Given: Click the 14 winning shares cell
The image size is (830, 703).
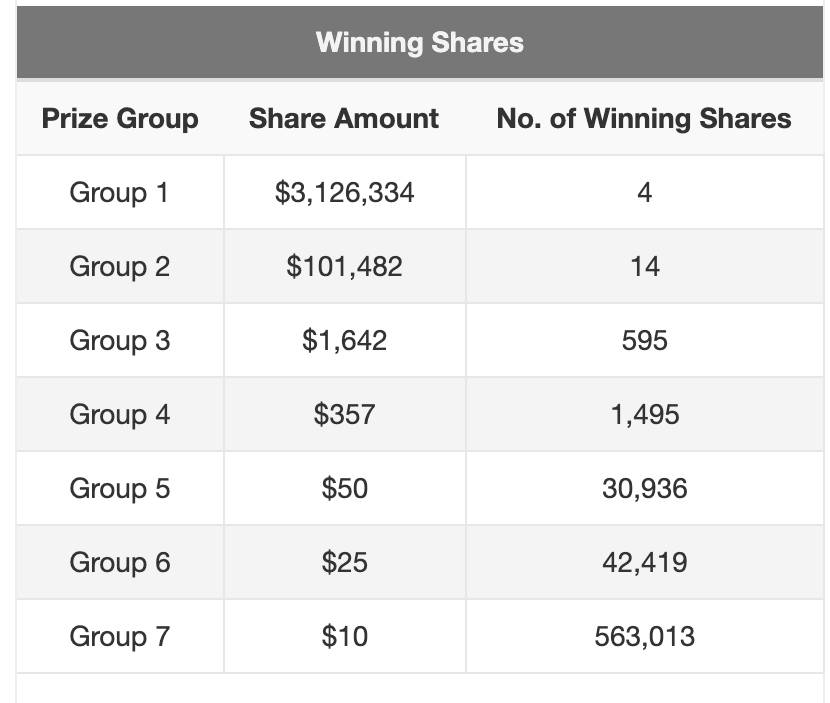Looking at the screenshot, I should coord(644,266).
